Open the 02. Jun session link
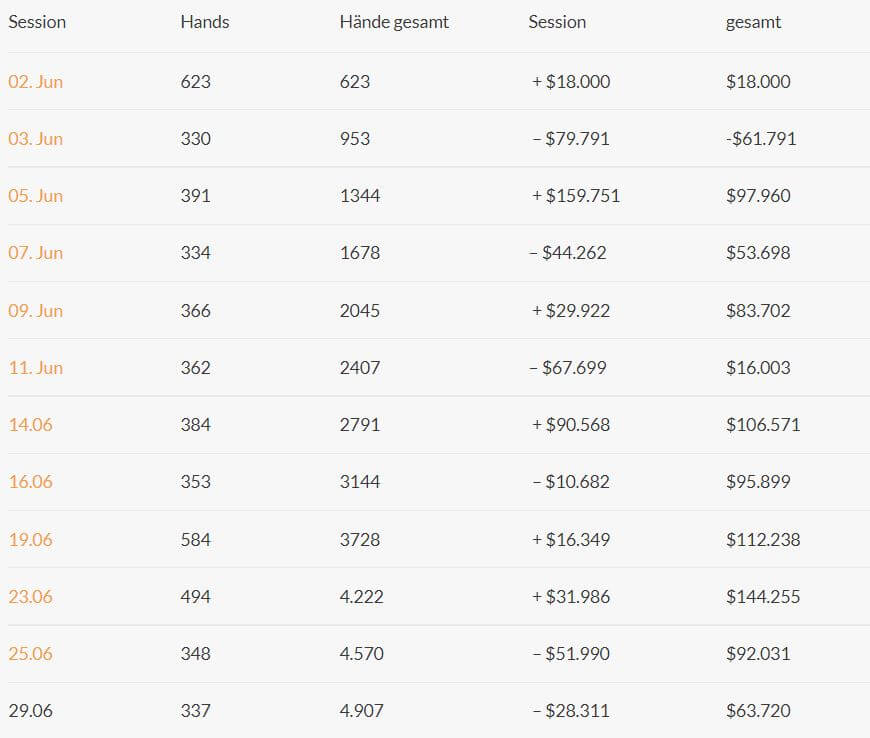 click(36, 82)
